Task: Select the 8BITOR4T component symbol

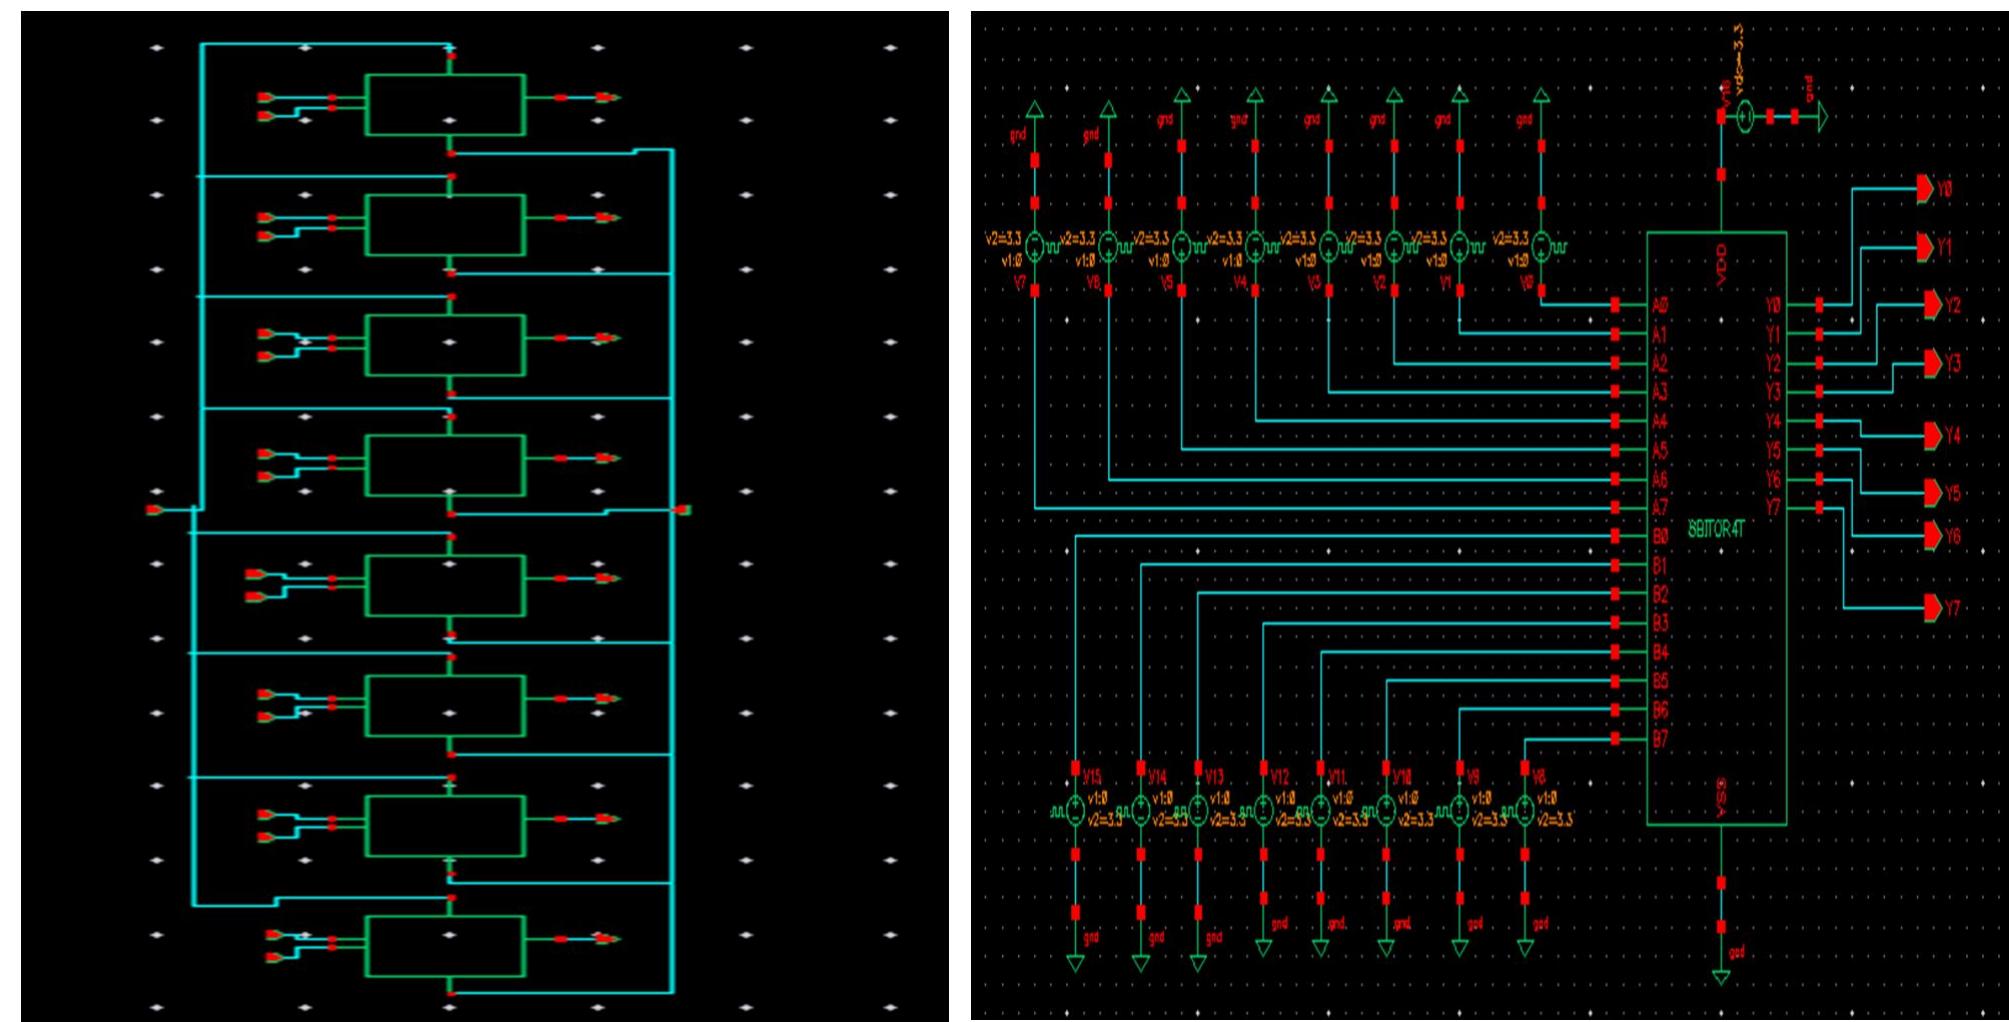Action: (1715, 530)
